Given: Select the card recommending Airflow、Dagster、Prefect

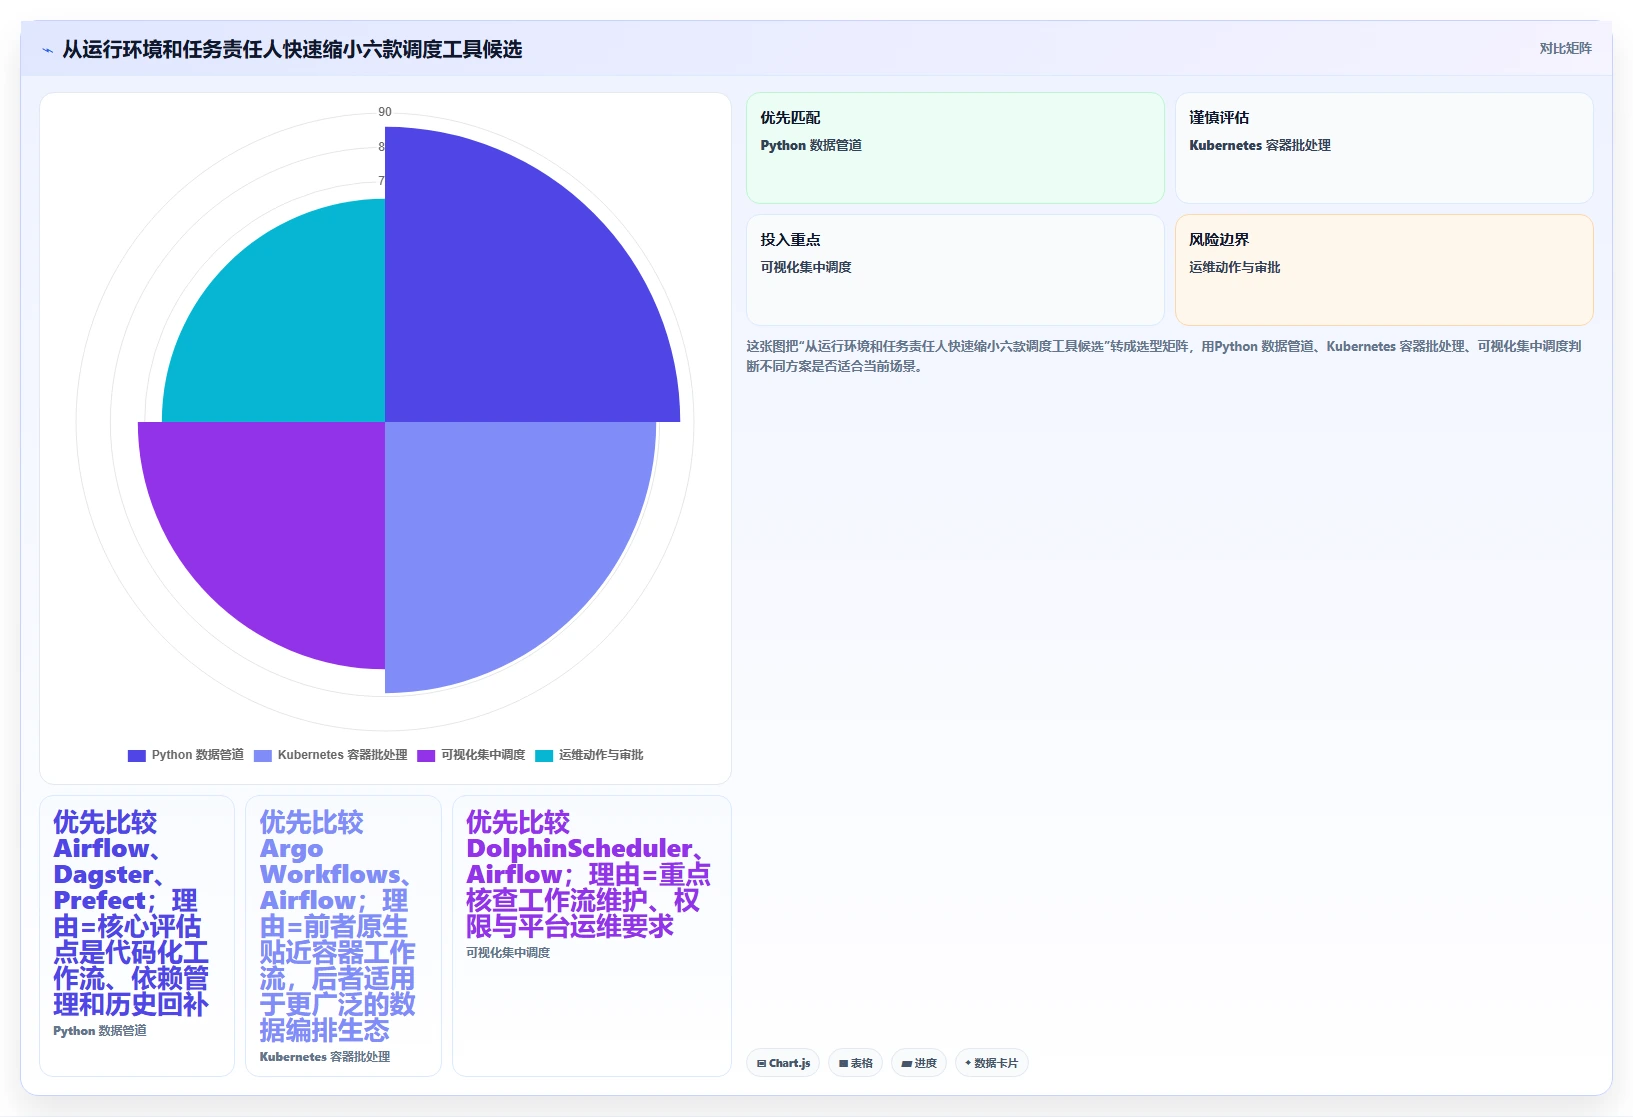Looking at the screenshot, I should pyautogui.click(x=137, y=936).
